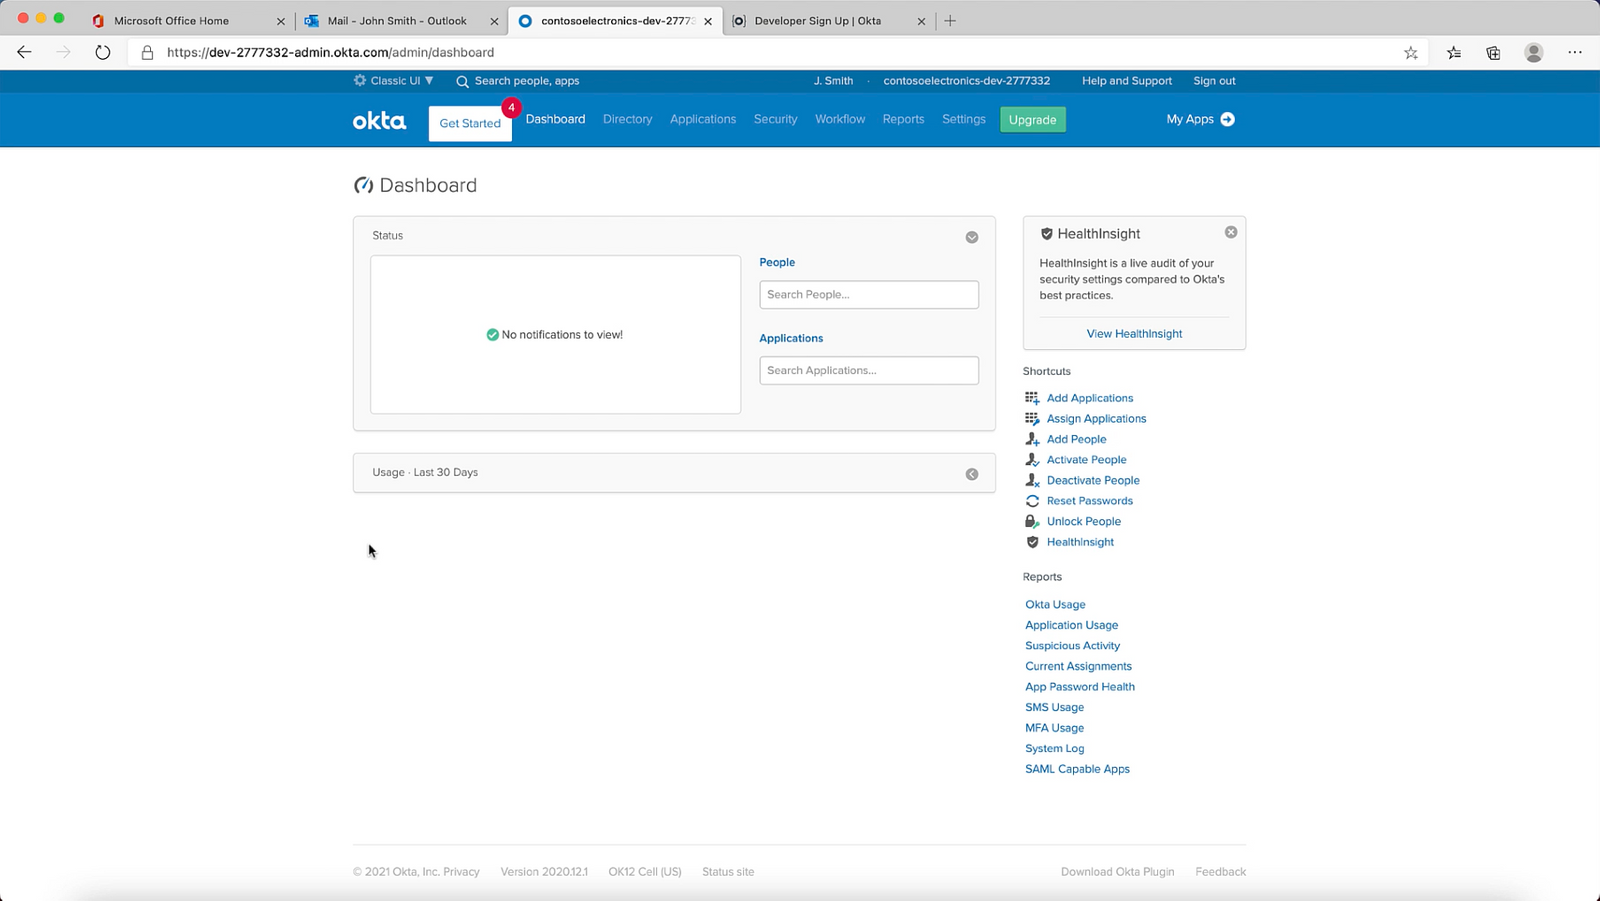Open the Directory menu item
The image size is (1600, 901).
pos(627,119)
